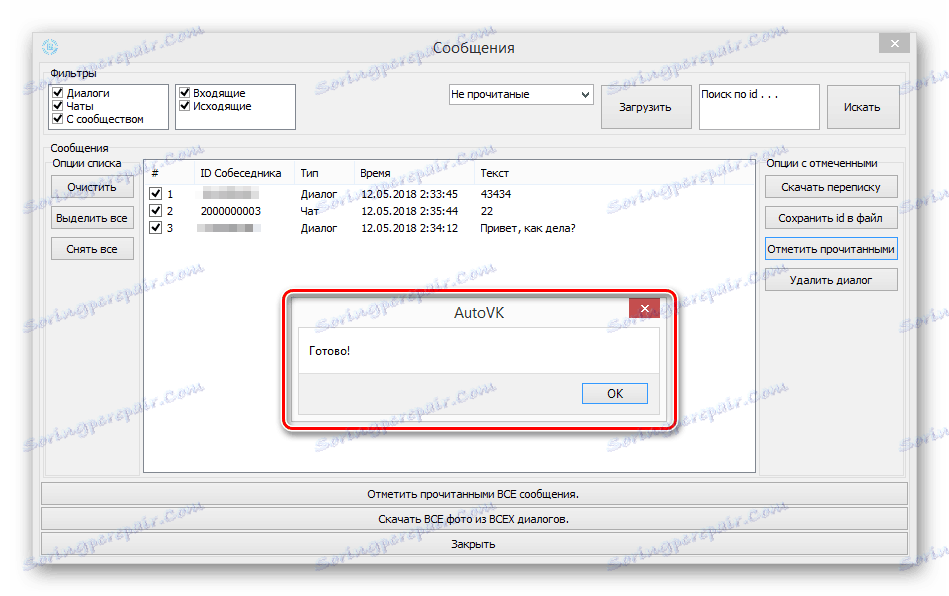Select text Привет, как дела?
The width and height of the screenshot is (949, 596).
coord(528,228)
